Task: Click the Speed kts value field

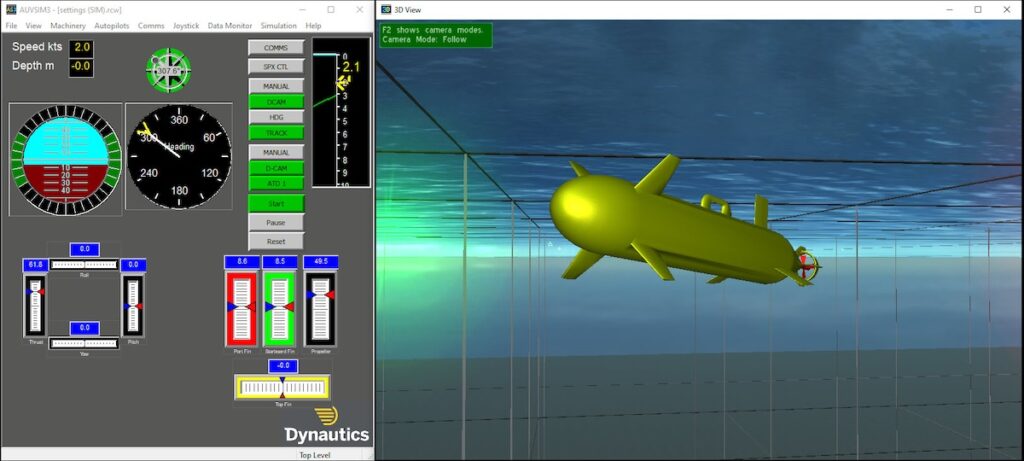Action: [82, 47]
